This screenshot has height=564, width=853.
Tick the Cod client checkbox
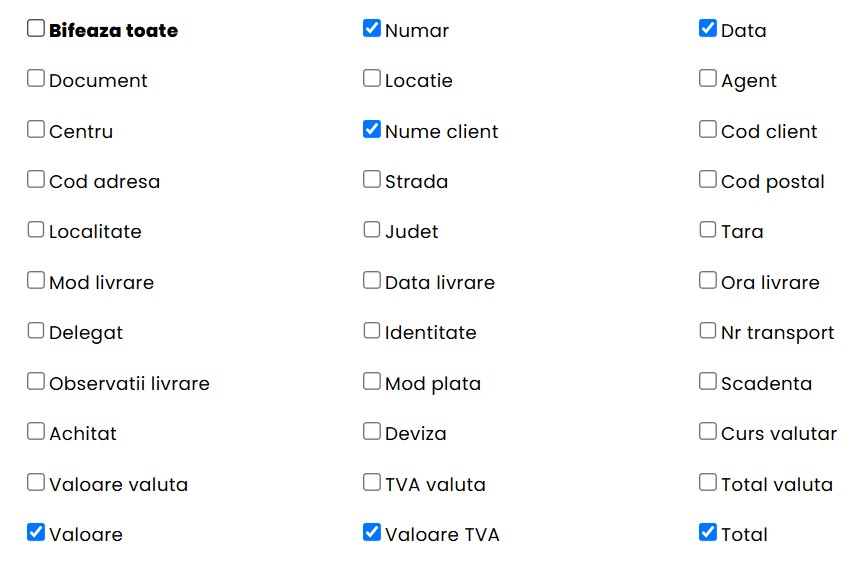pyautogui.click(x=708, y=129)
